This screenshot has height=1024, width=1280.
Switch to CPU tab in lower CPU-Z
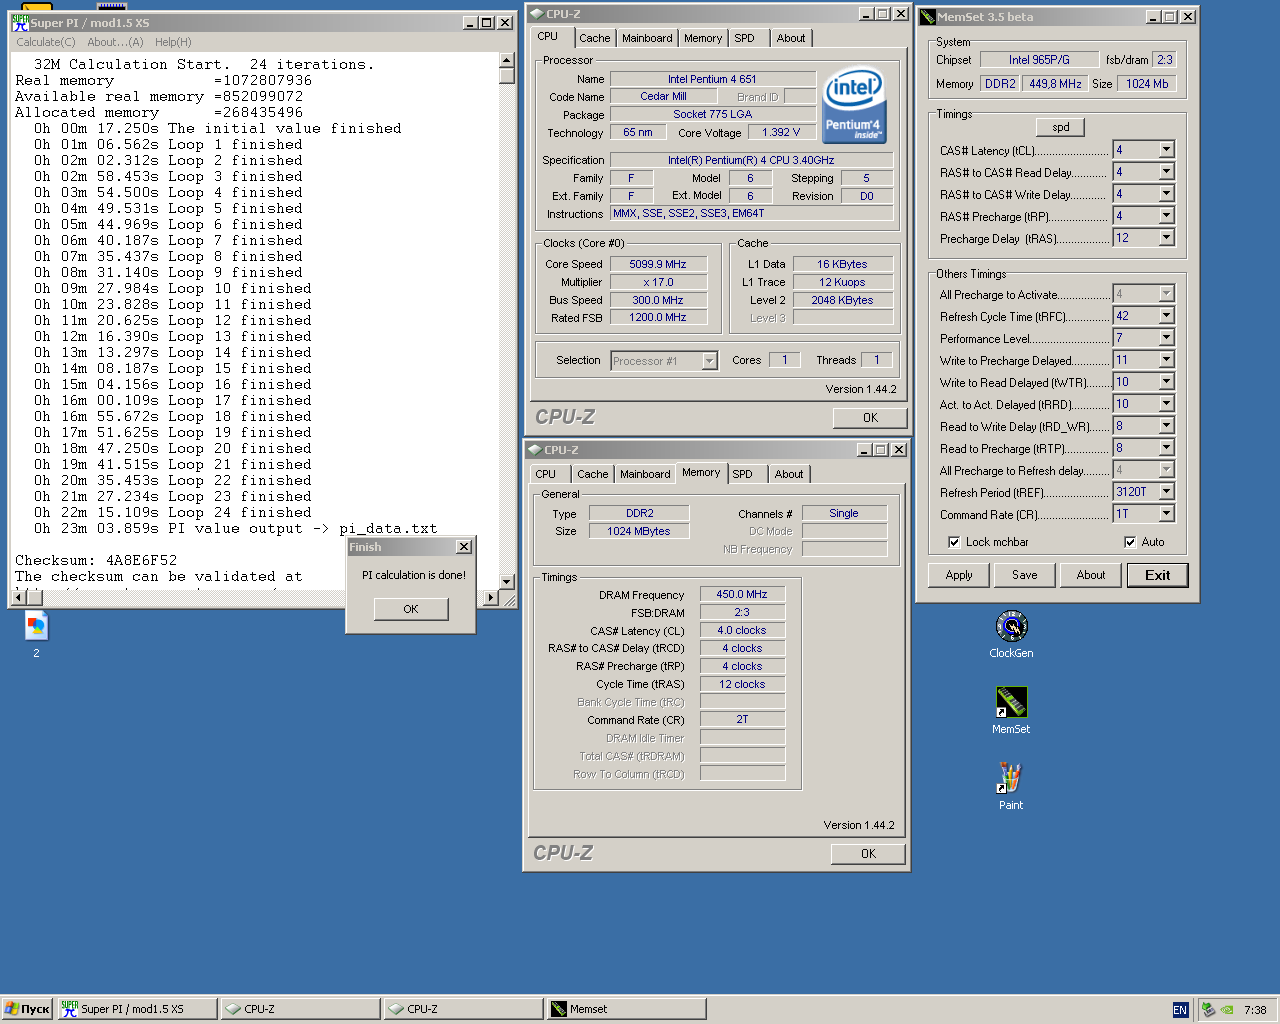[x=546, y=474]
